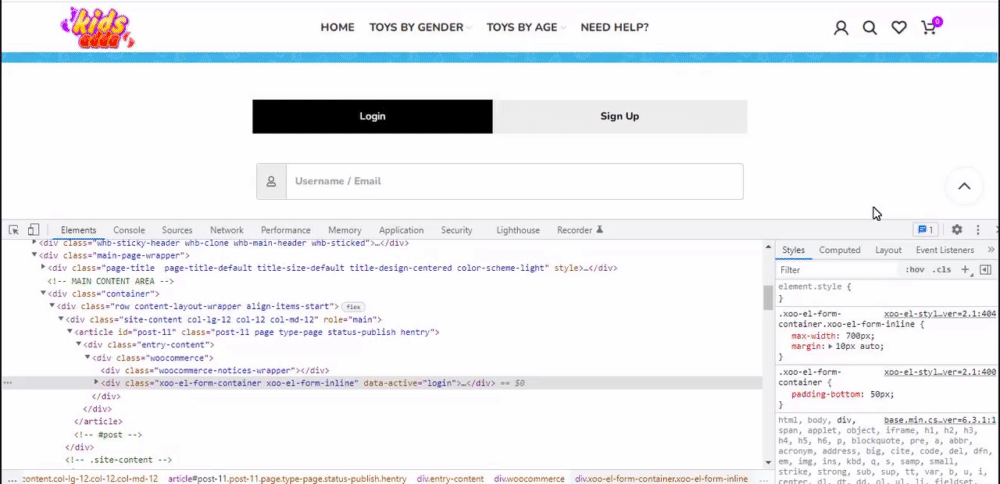Open the Security tab

tap(457, 230)
